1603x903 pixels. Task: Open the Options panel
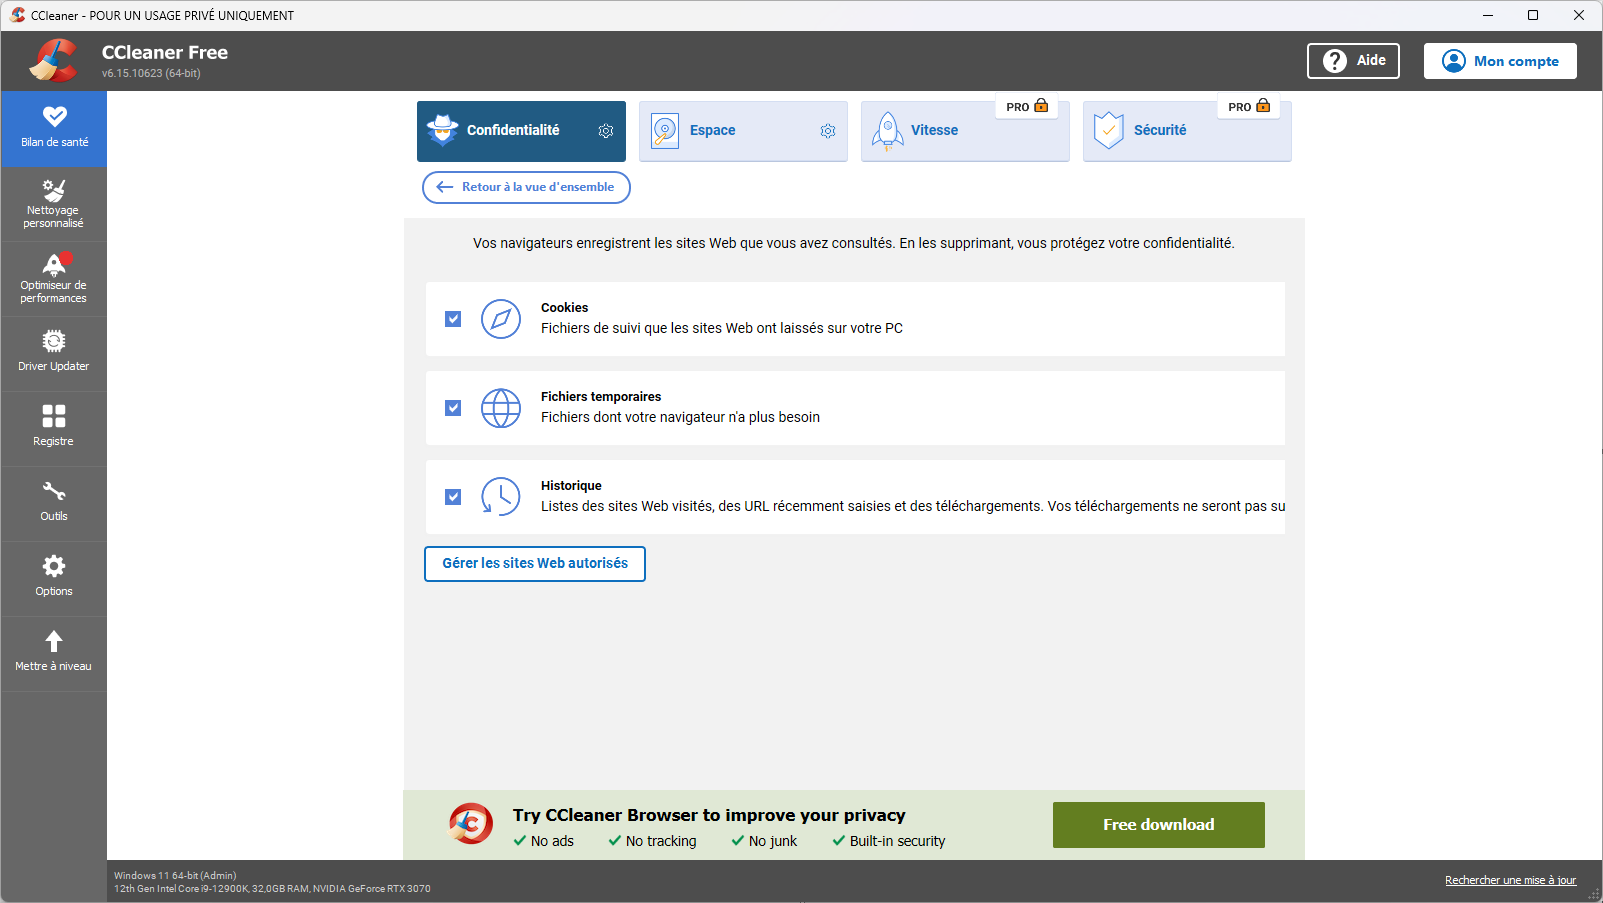click(54, 578)
